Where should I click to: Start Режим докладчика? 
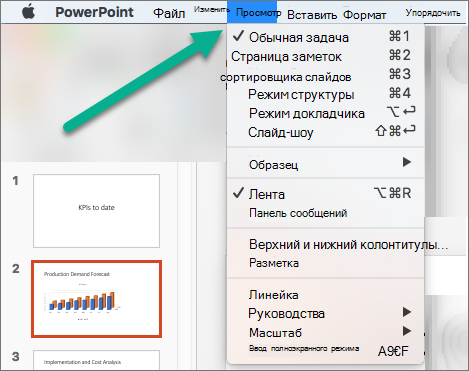point(325,113)
